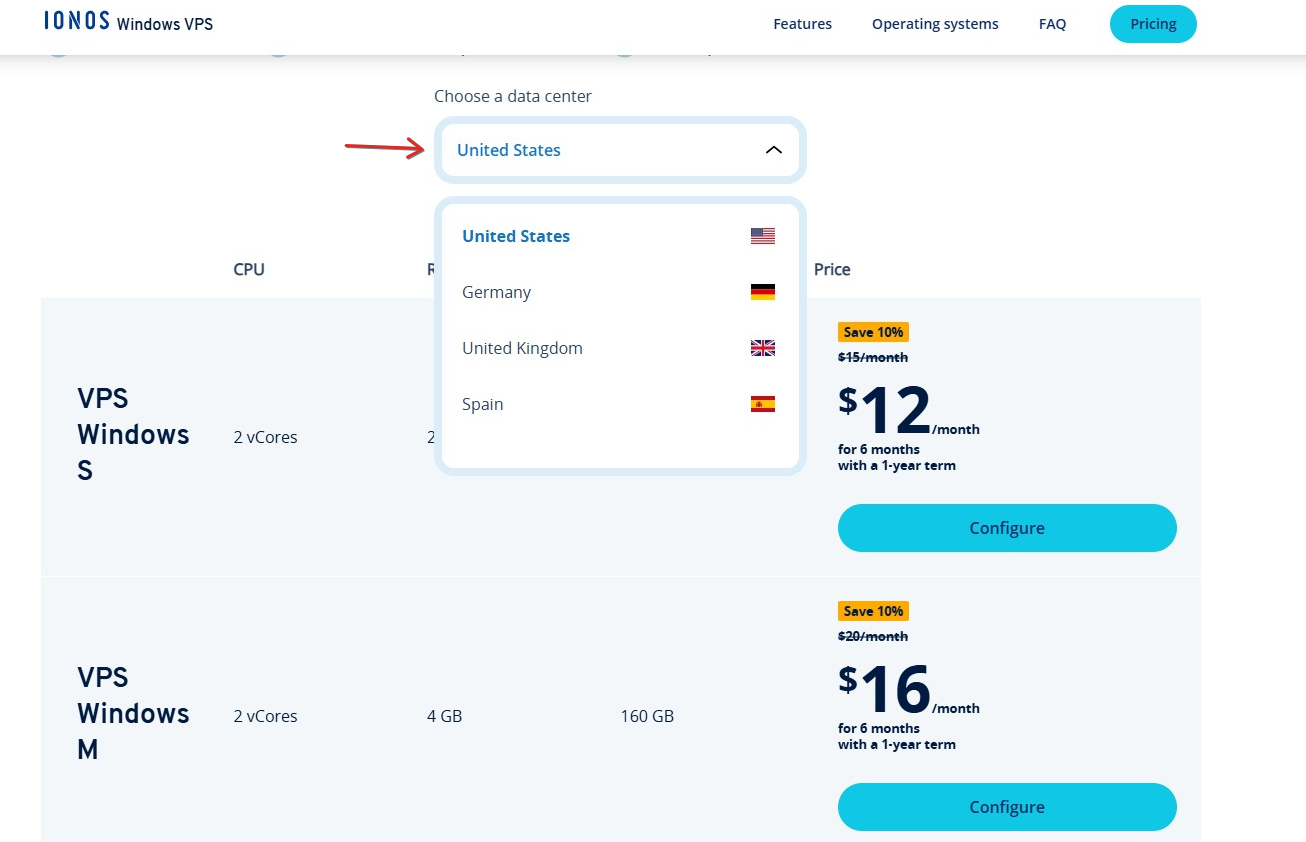Click the United States flag icon

point(762,236)
